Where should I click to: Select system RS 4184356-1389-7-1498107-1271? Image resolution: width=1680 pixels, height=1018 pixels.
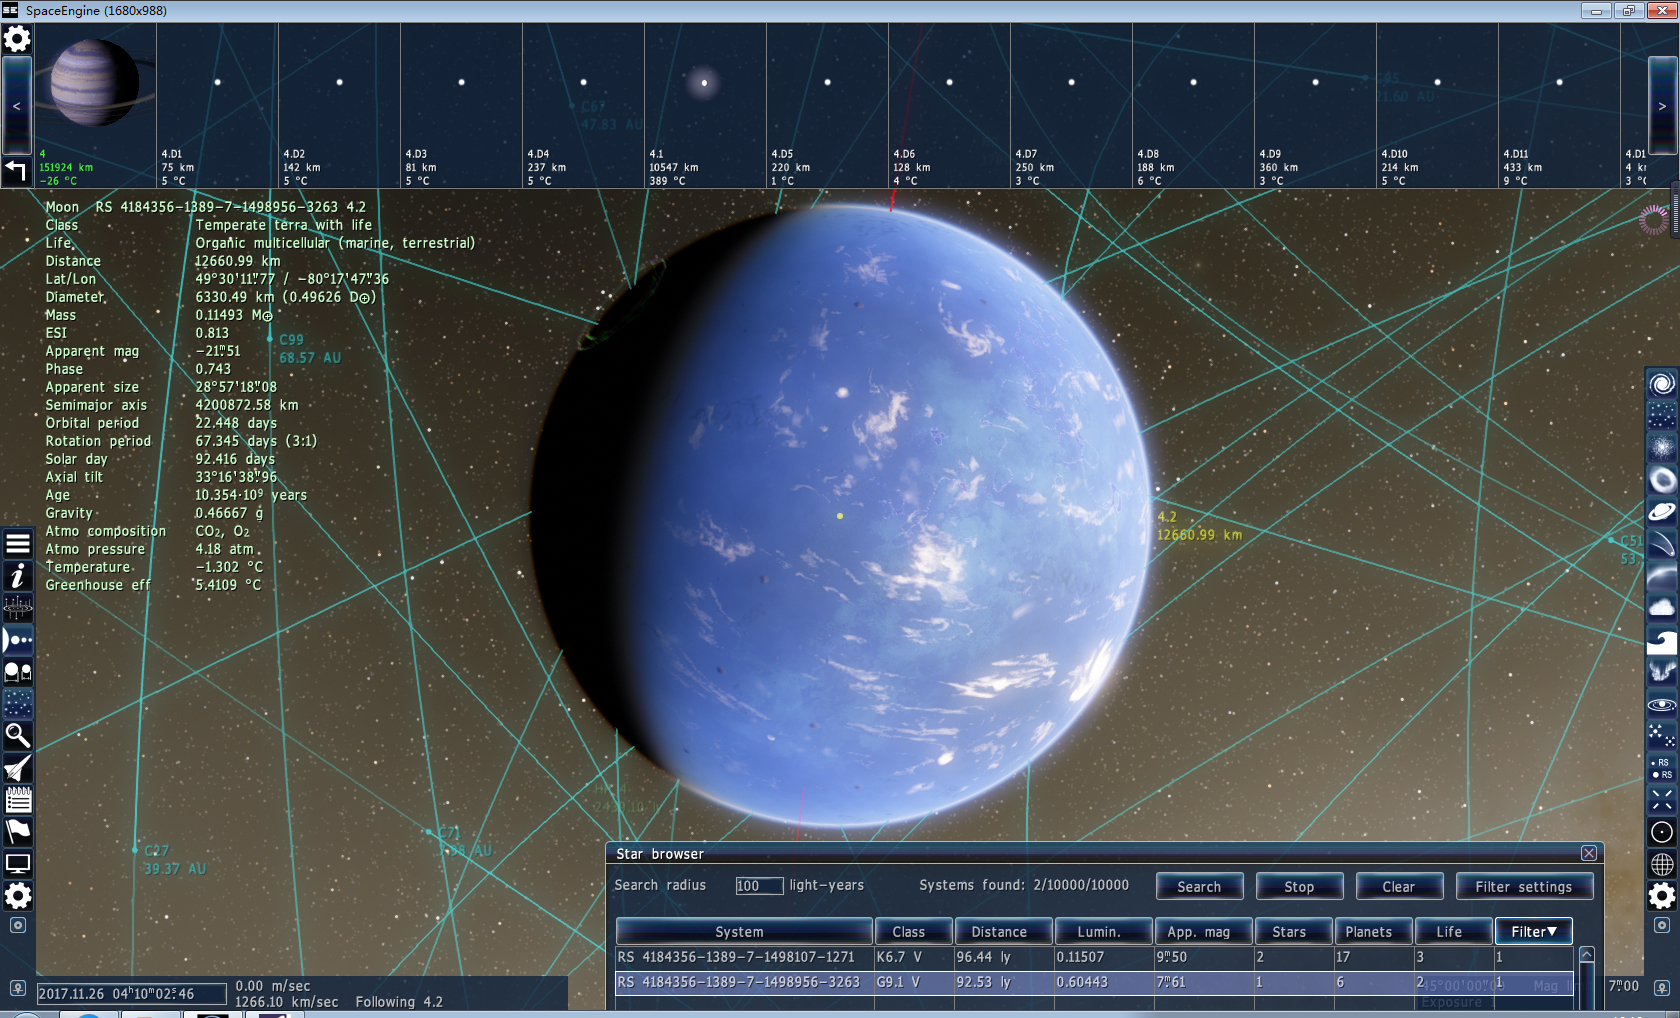click(1094, 958)
